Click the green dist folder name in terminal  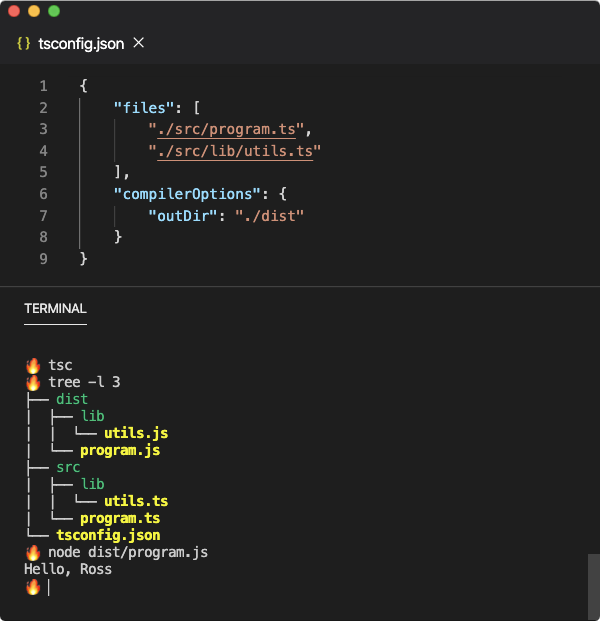click(72, 399)
